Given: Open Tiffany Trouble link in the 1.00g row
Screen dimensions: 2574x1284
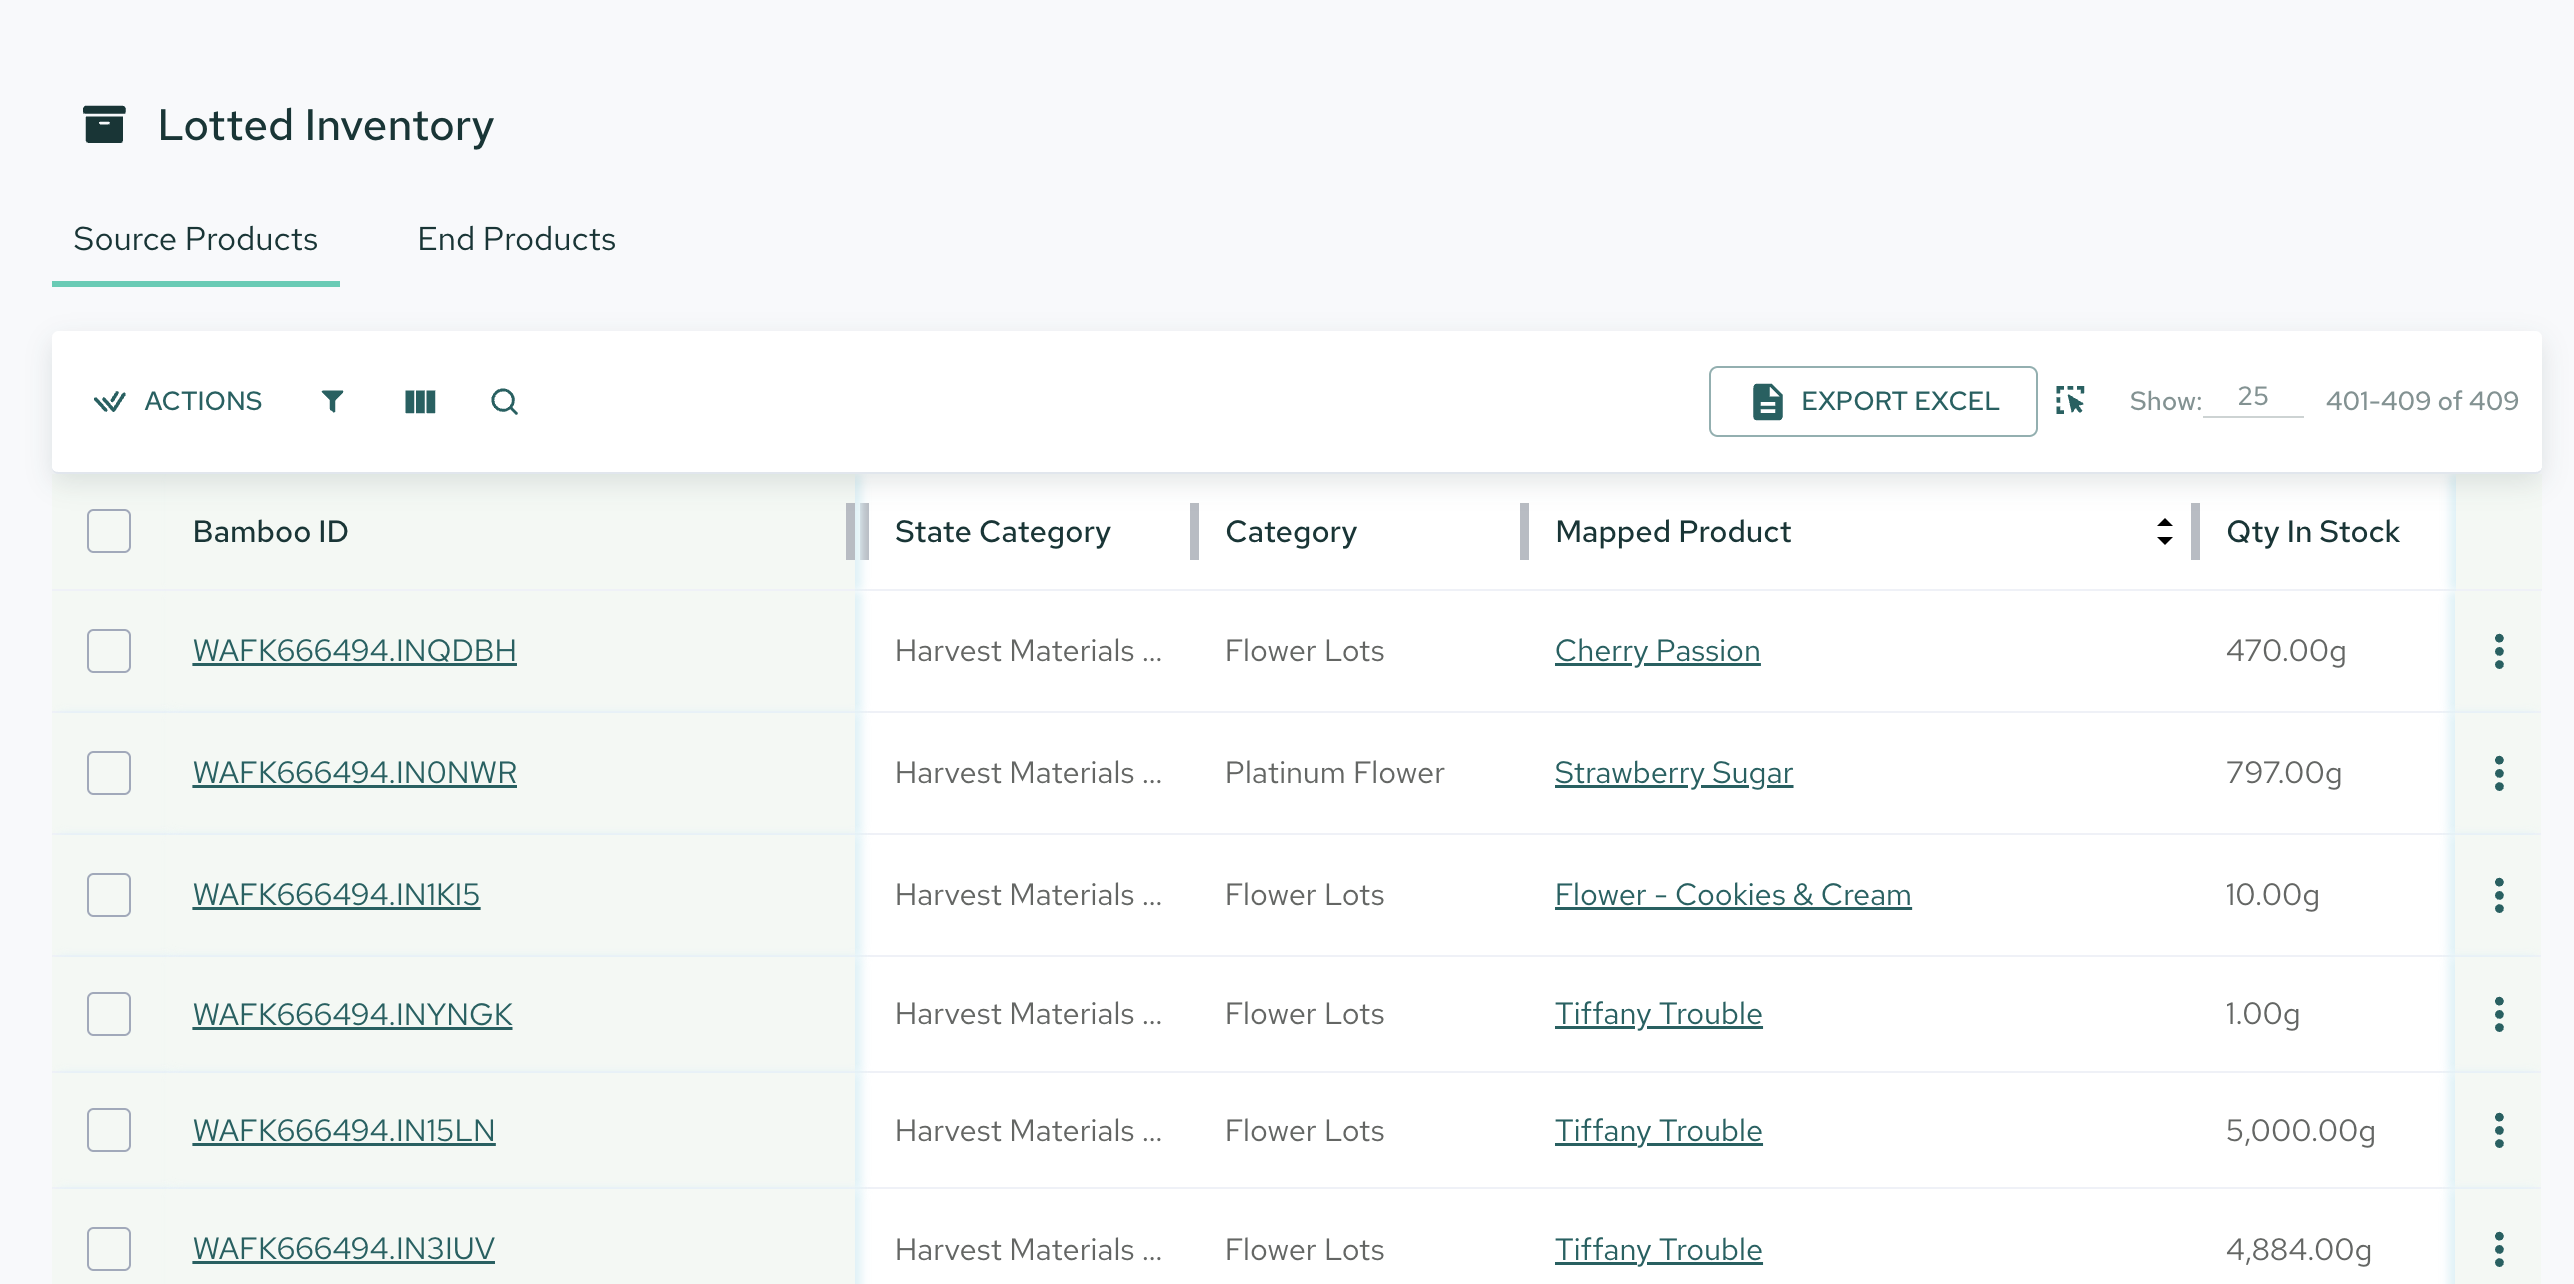Looking at the screenshot, I should click(x=1658, y=1014).
